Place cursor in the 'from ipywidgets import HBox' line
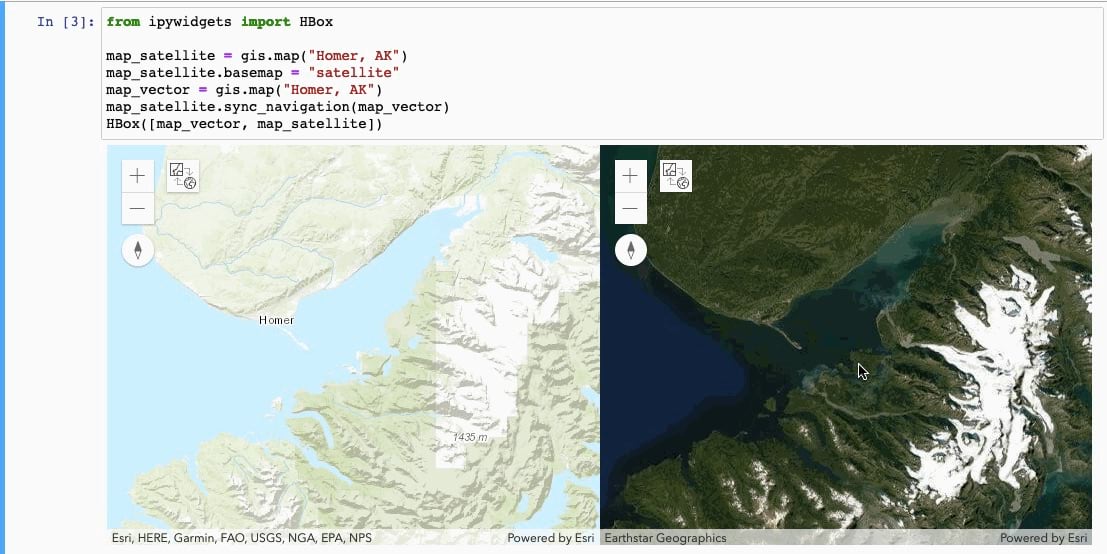 (x=219, y=22)
